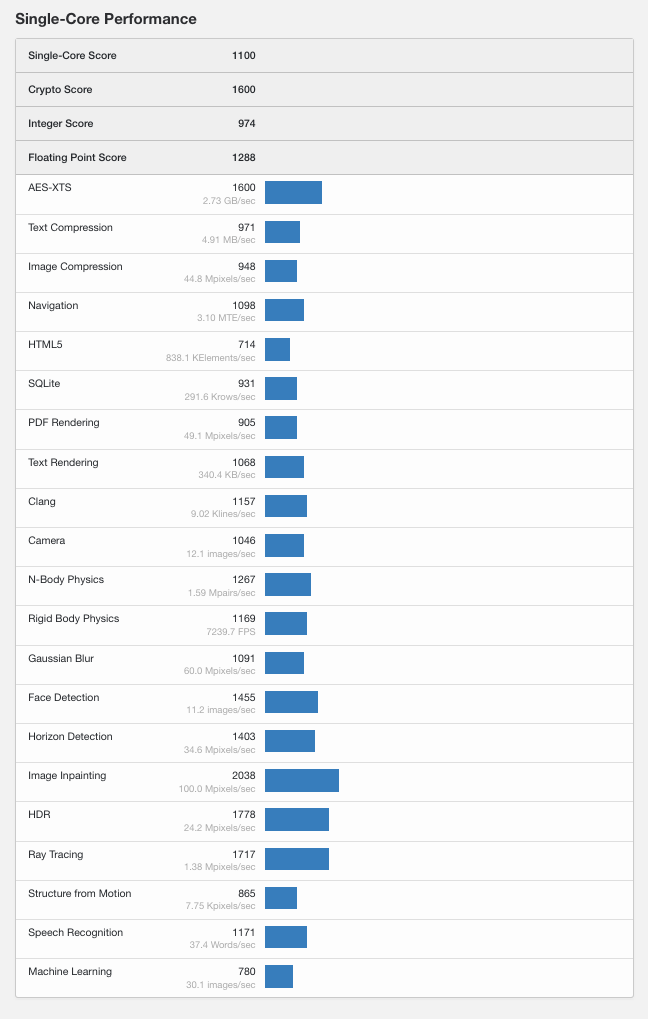Click the PDF Rendering score 905
This screenshot has height=1019, width=648.
[246, 423]
